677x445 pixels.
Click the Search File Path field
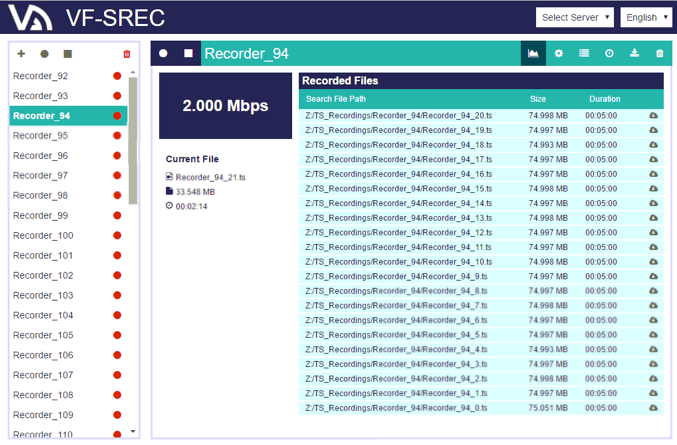coord(336,99)
